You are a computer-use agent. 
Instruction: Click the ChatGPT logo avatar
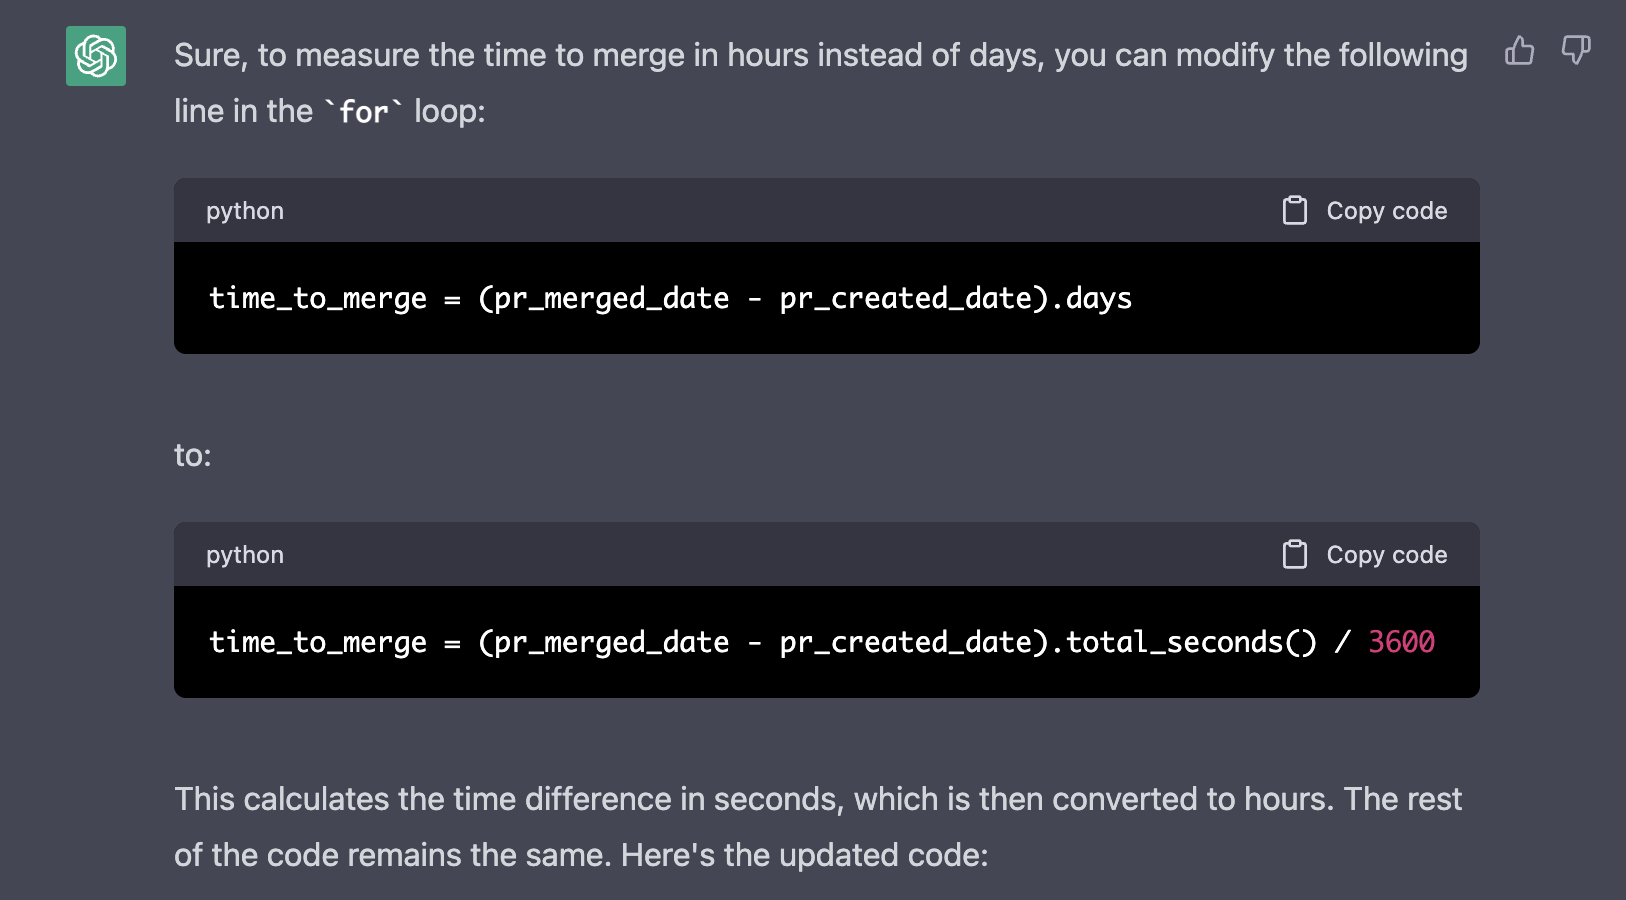96,56
